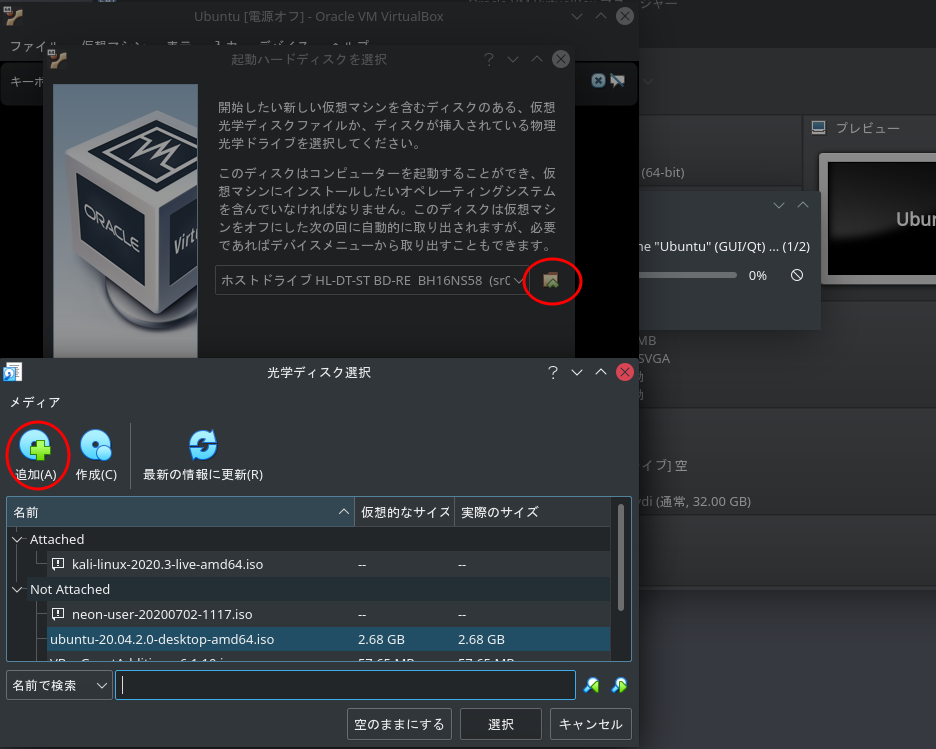Open 名前で検索 search type dropdown
Screen dimensions: 936x749
pyautogui.click(x=59, y=685)
